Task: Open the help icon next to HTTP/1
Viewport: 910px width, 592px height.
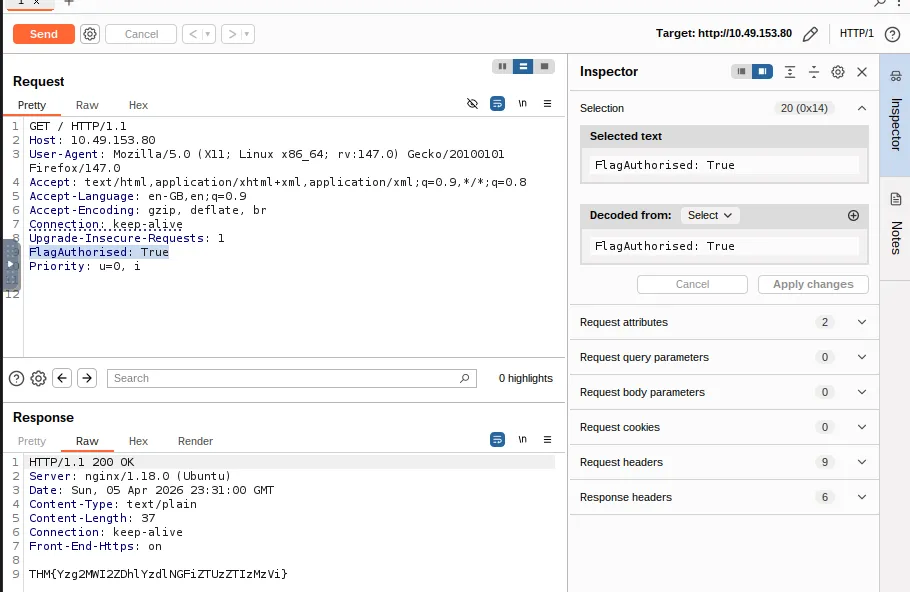Action: pyautogui.click(x=892, y=34)
